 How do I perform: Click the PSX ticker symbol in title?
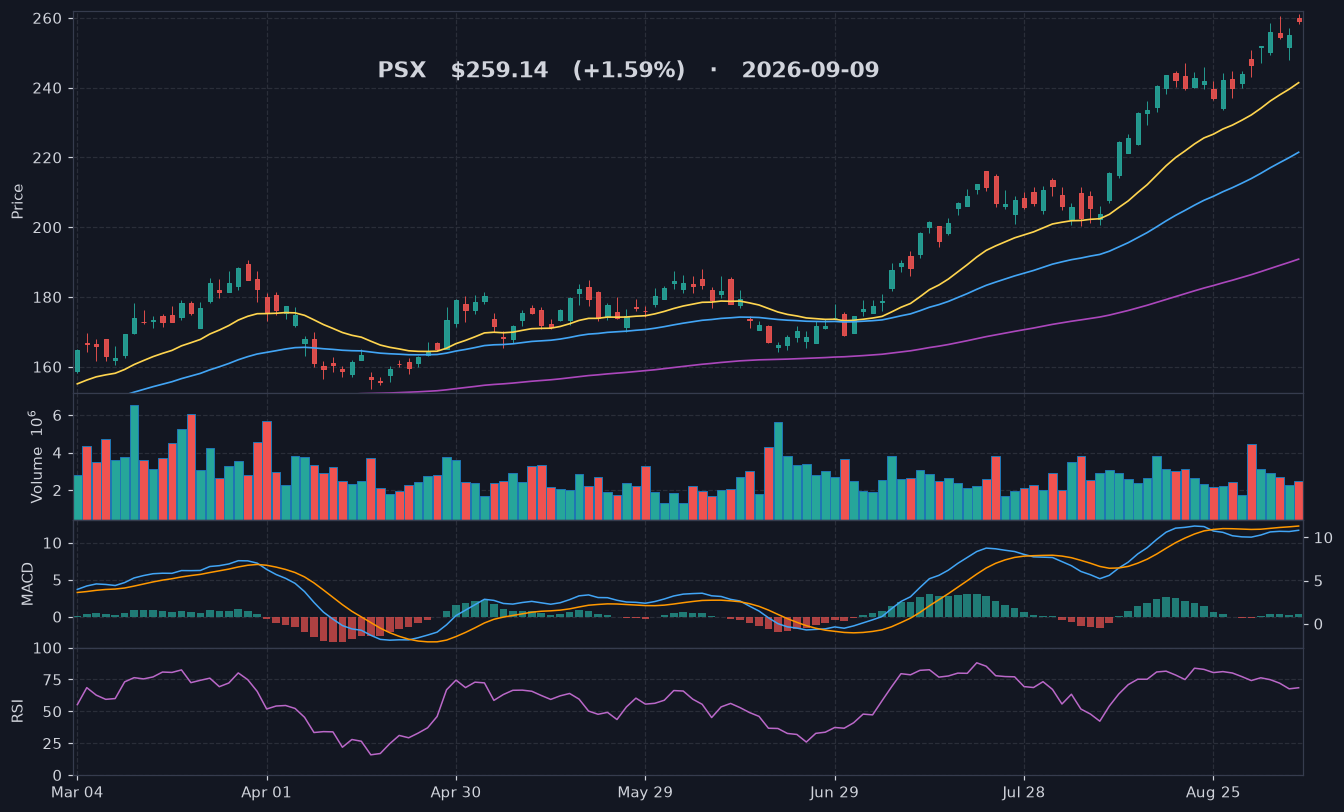pos(401,71)
